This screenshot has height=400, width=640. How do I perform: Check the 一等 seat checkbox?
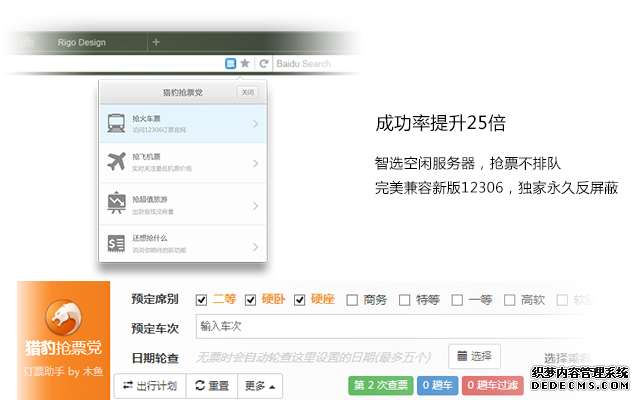pyautogui.click(x=457, y=300)
